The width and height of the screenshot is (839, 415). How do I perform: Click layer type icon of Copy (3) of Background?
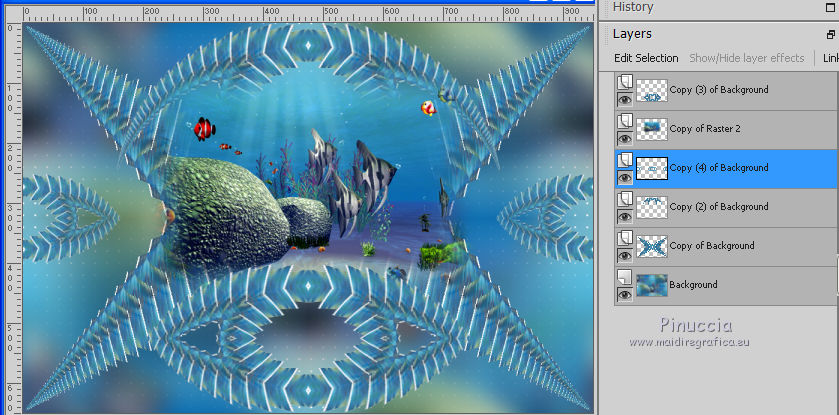pos(625,83)
